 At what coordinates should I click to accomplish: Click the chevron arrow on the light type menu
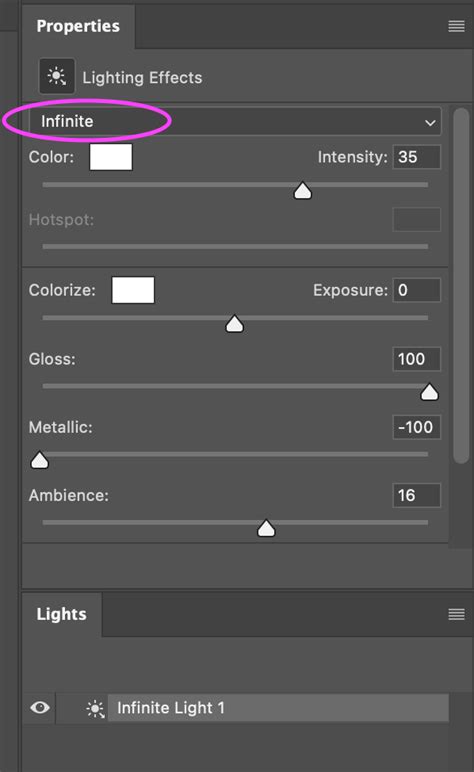coord(430,123)
